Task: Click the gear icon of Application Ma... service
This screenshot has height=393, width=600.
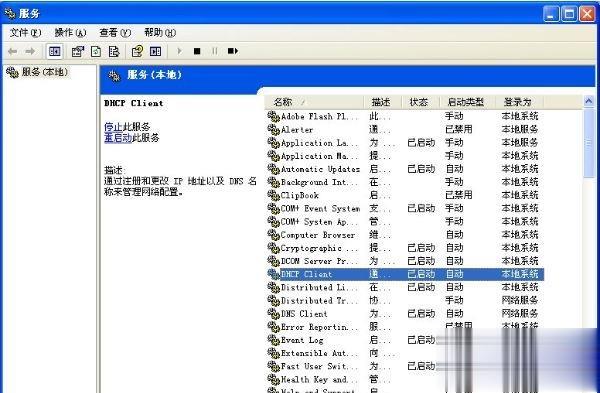Action: tap(273, 156)
